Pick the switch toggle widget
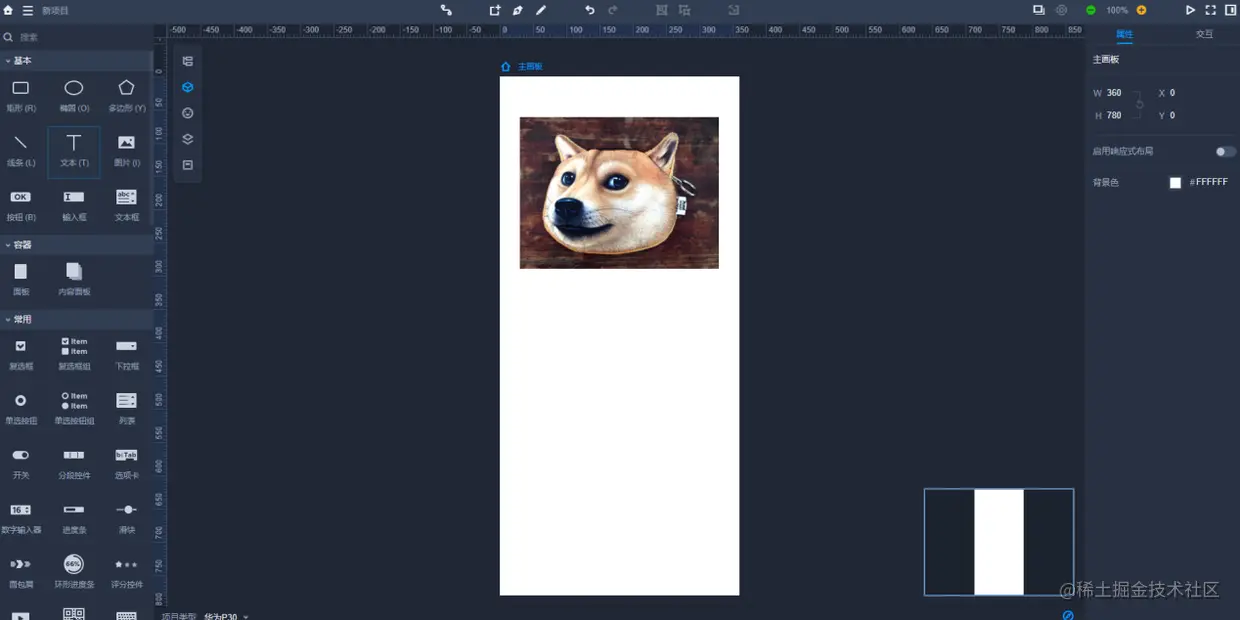Viewport: 1240px width, 620px height. coord(20,462)
